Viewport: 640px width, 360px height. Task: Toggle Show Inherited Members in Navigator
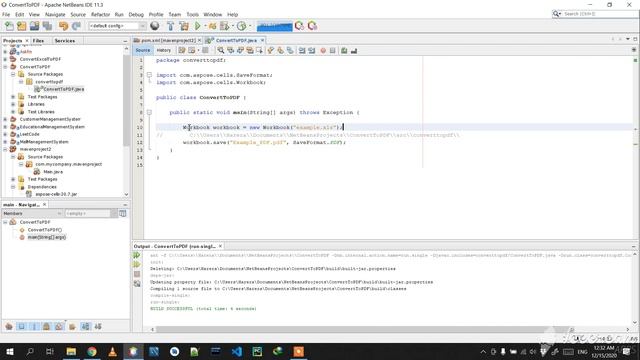(9, 327)
